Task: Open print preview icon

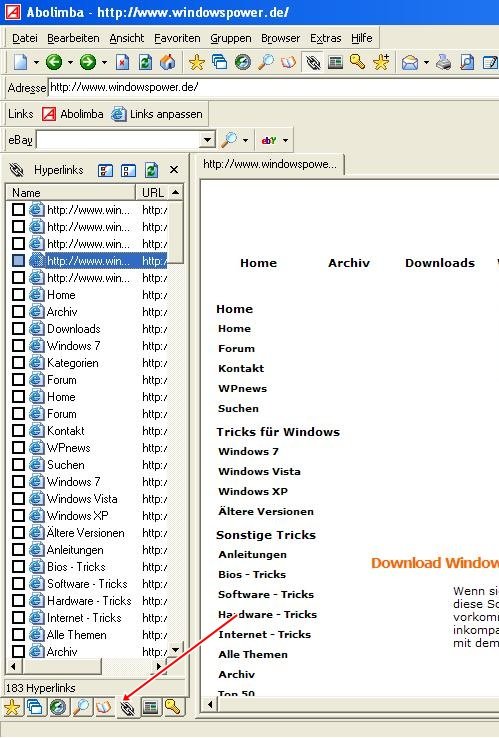Action: 467,62
